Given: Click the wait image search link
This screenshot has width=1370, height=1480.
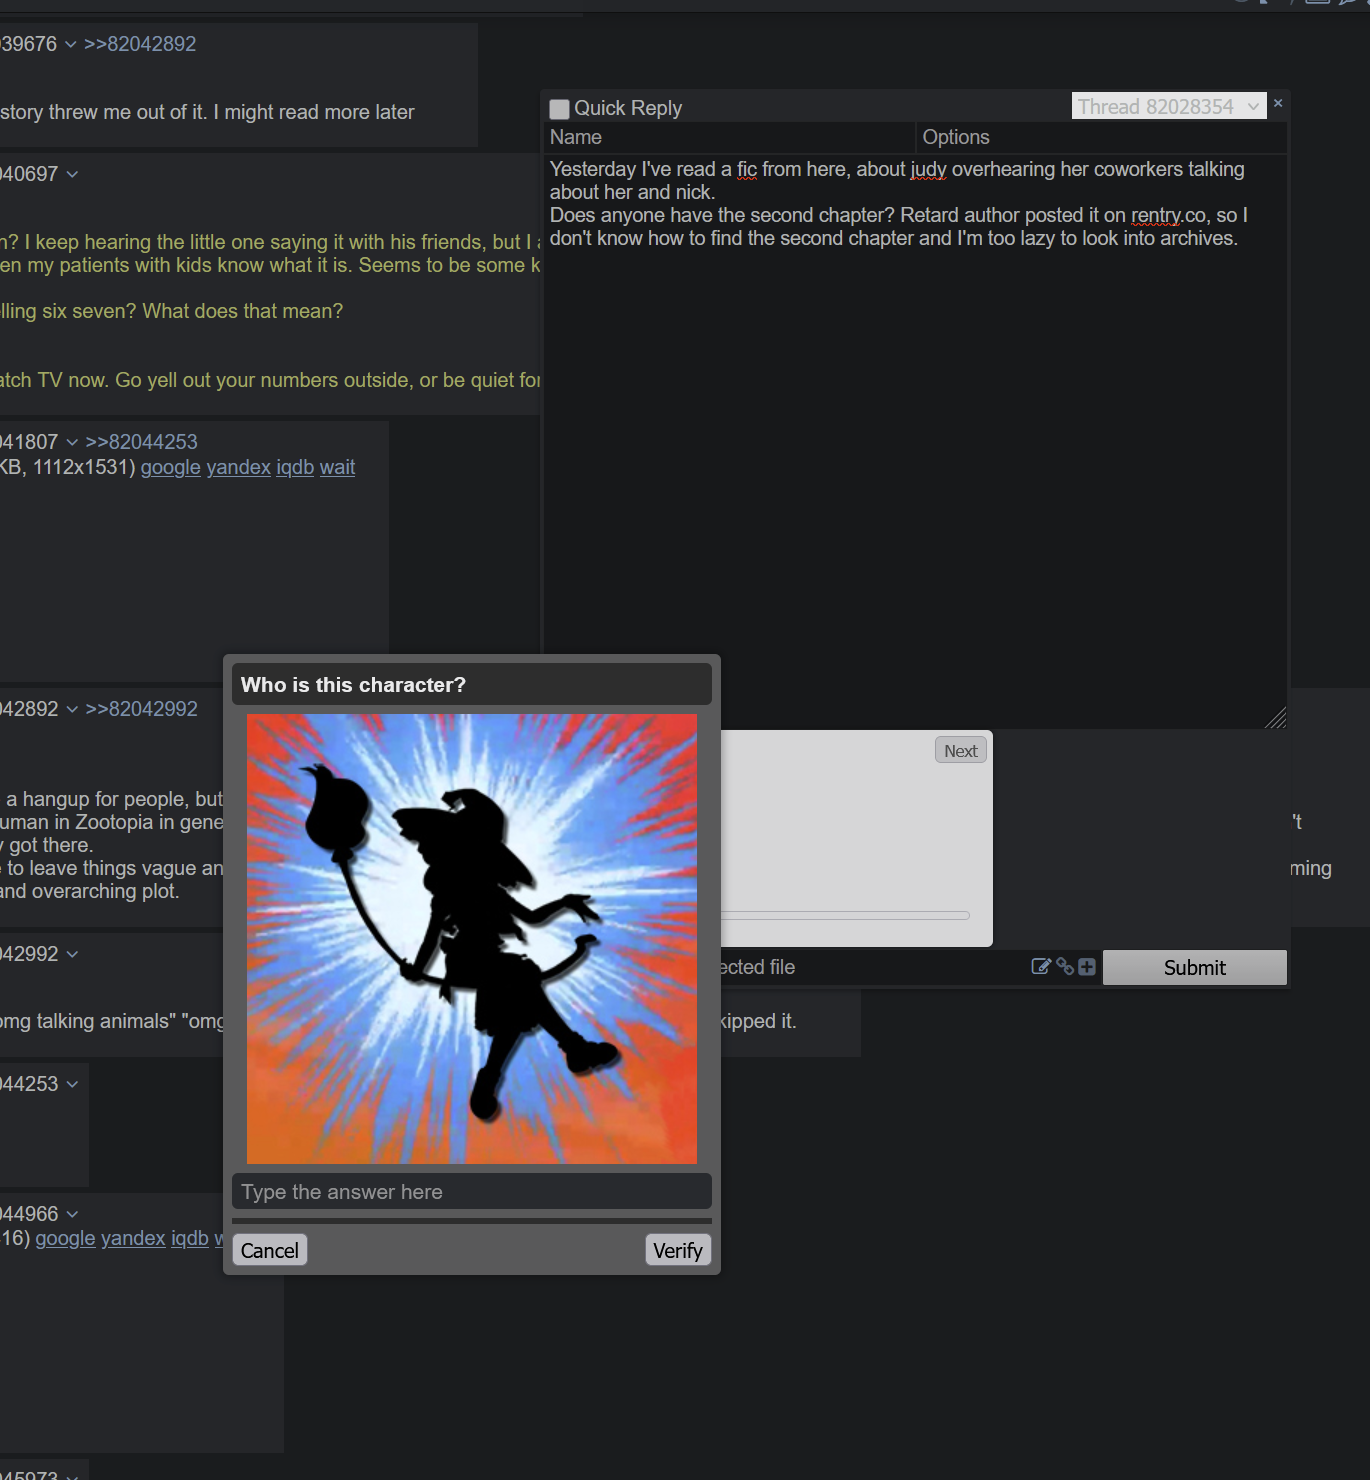Looking at the screenshot, I should click(x=337, y=467).
